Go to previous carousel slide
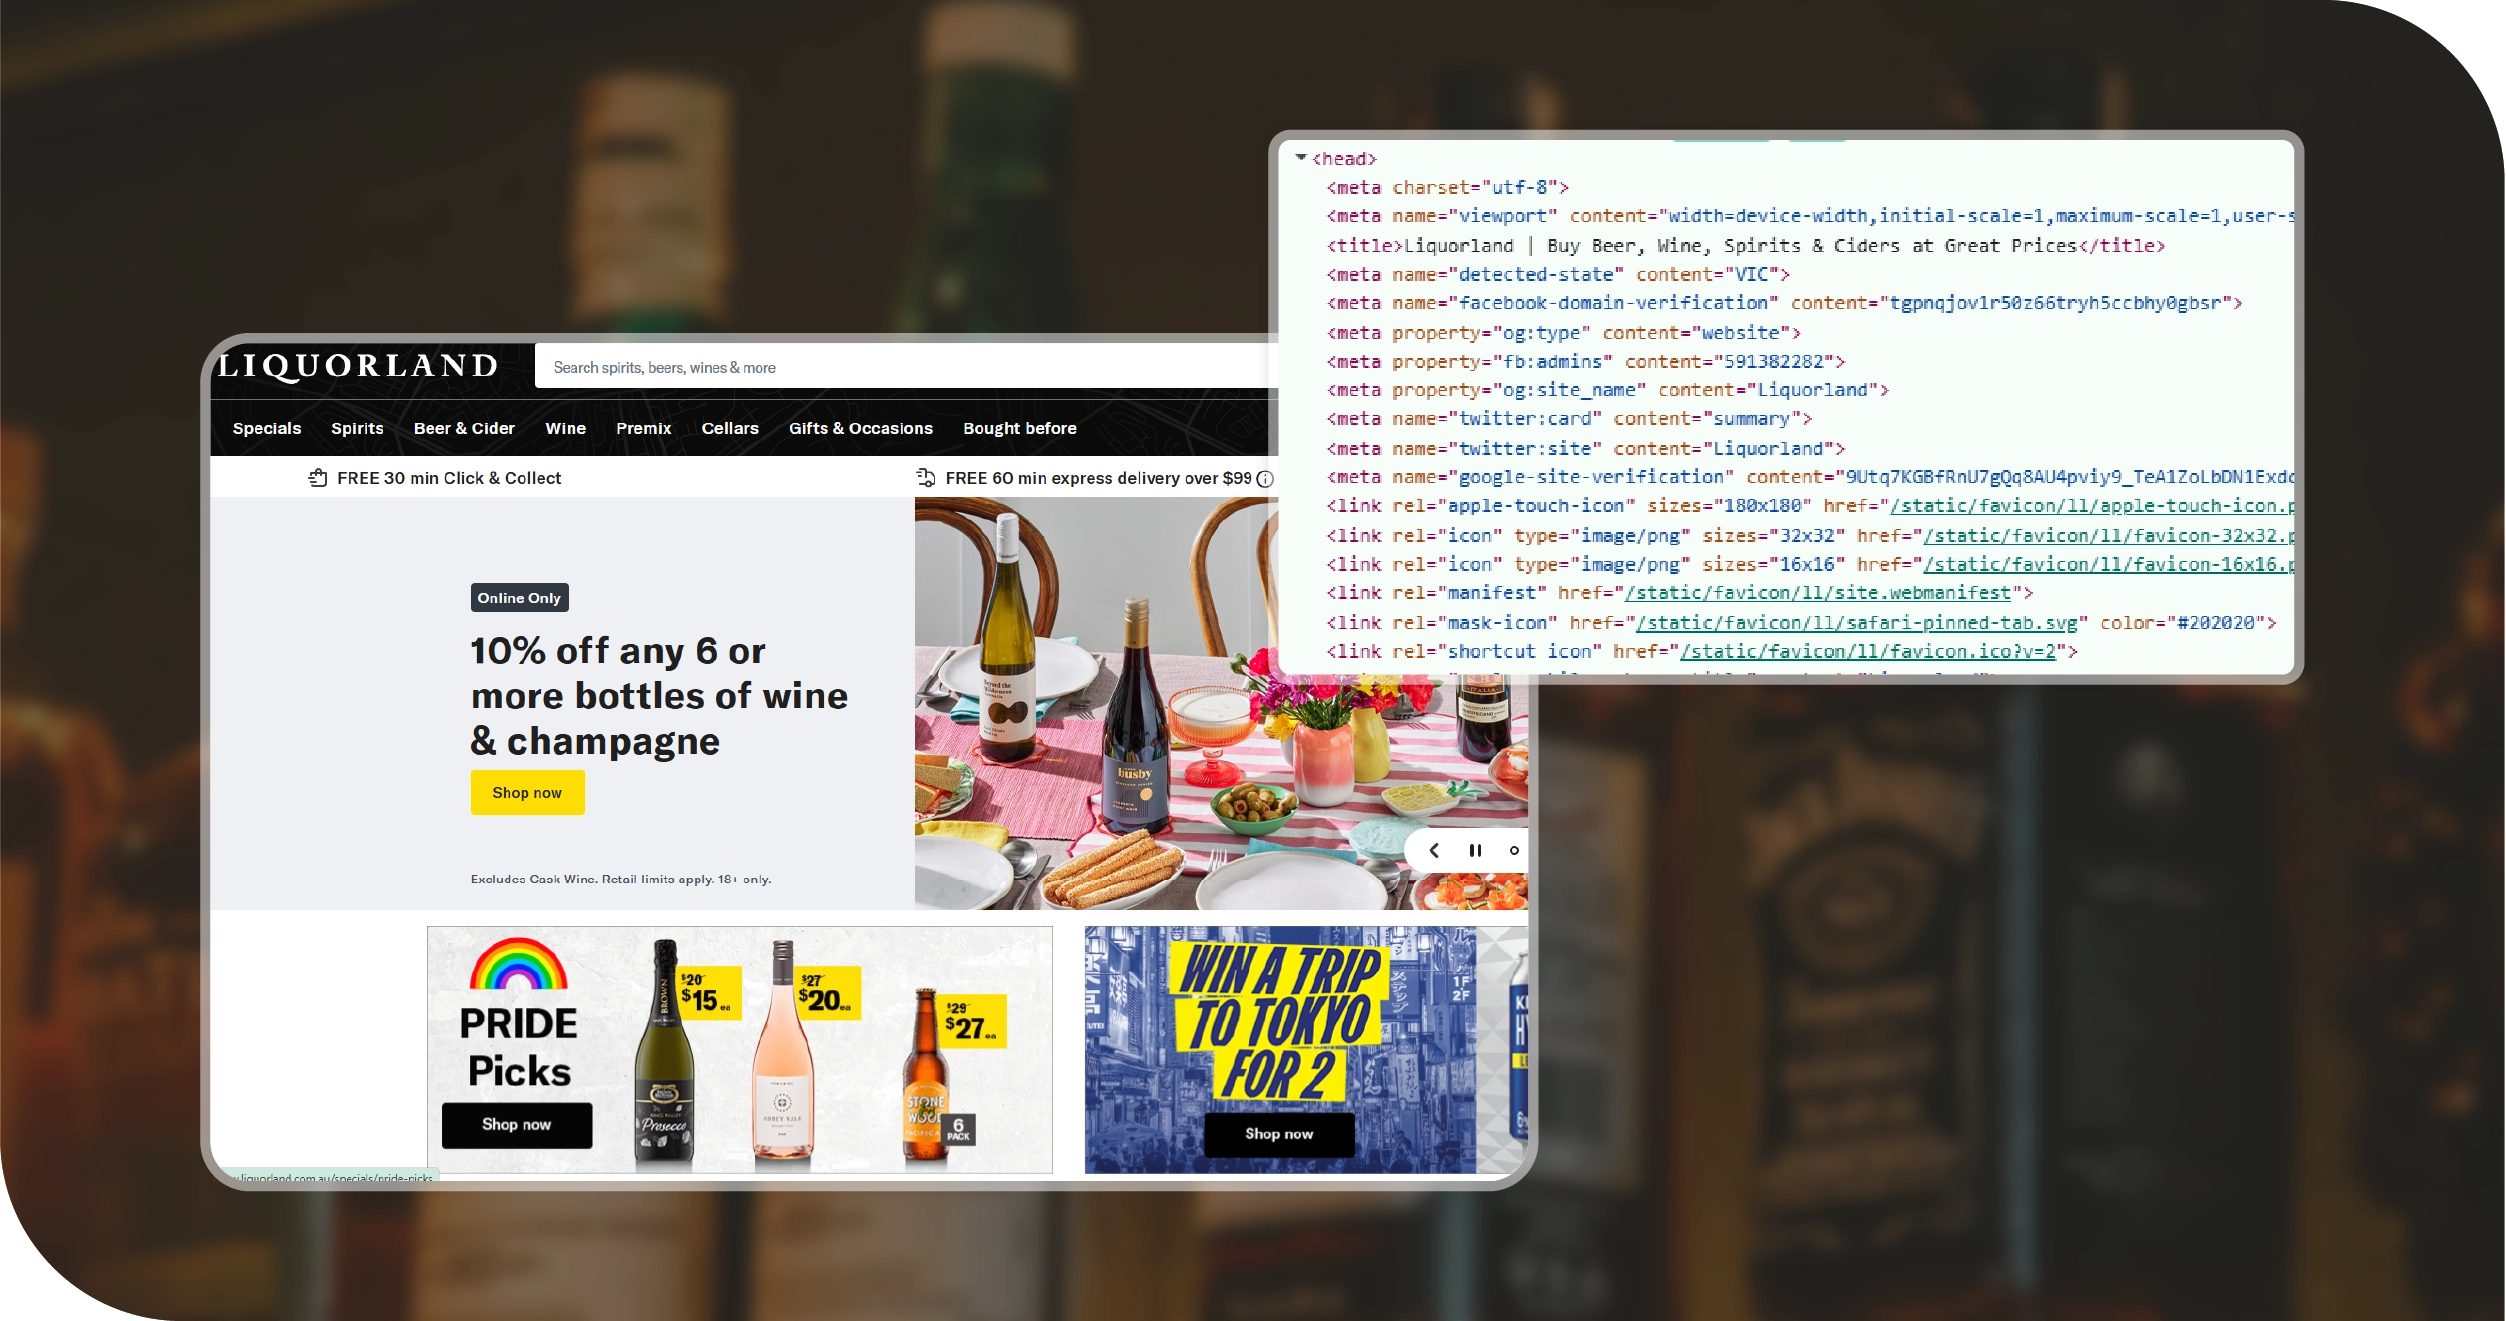 (1434, 850)
